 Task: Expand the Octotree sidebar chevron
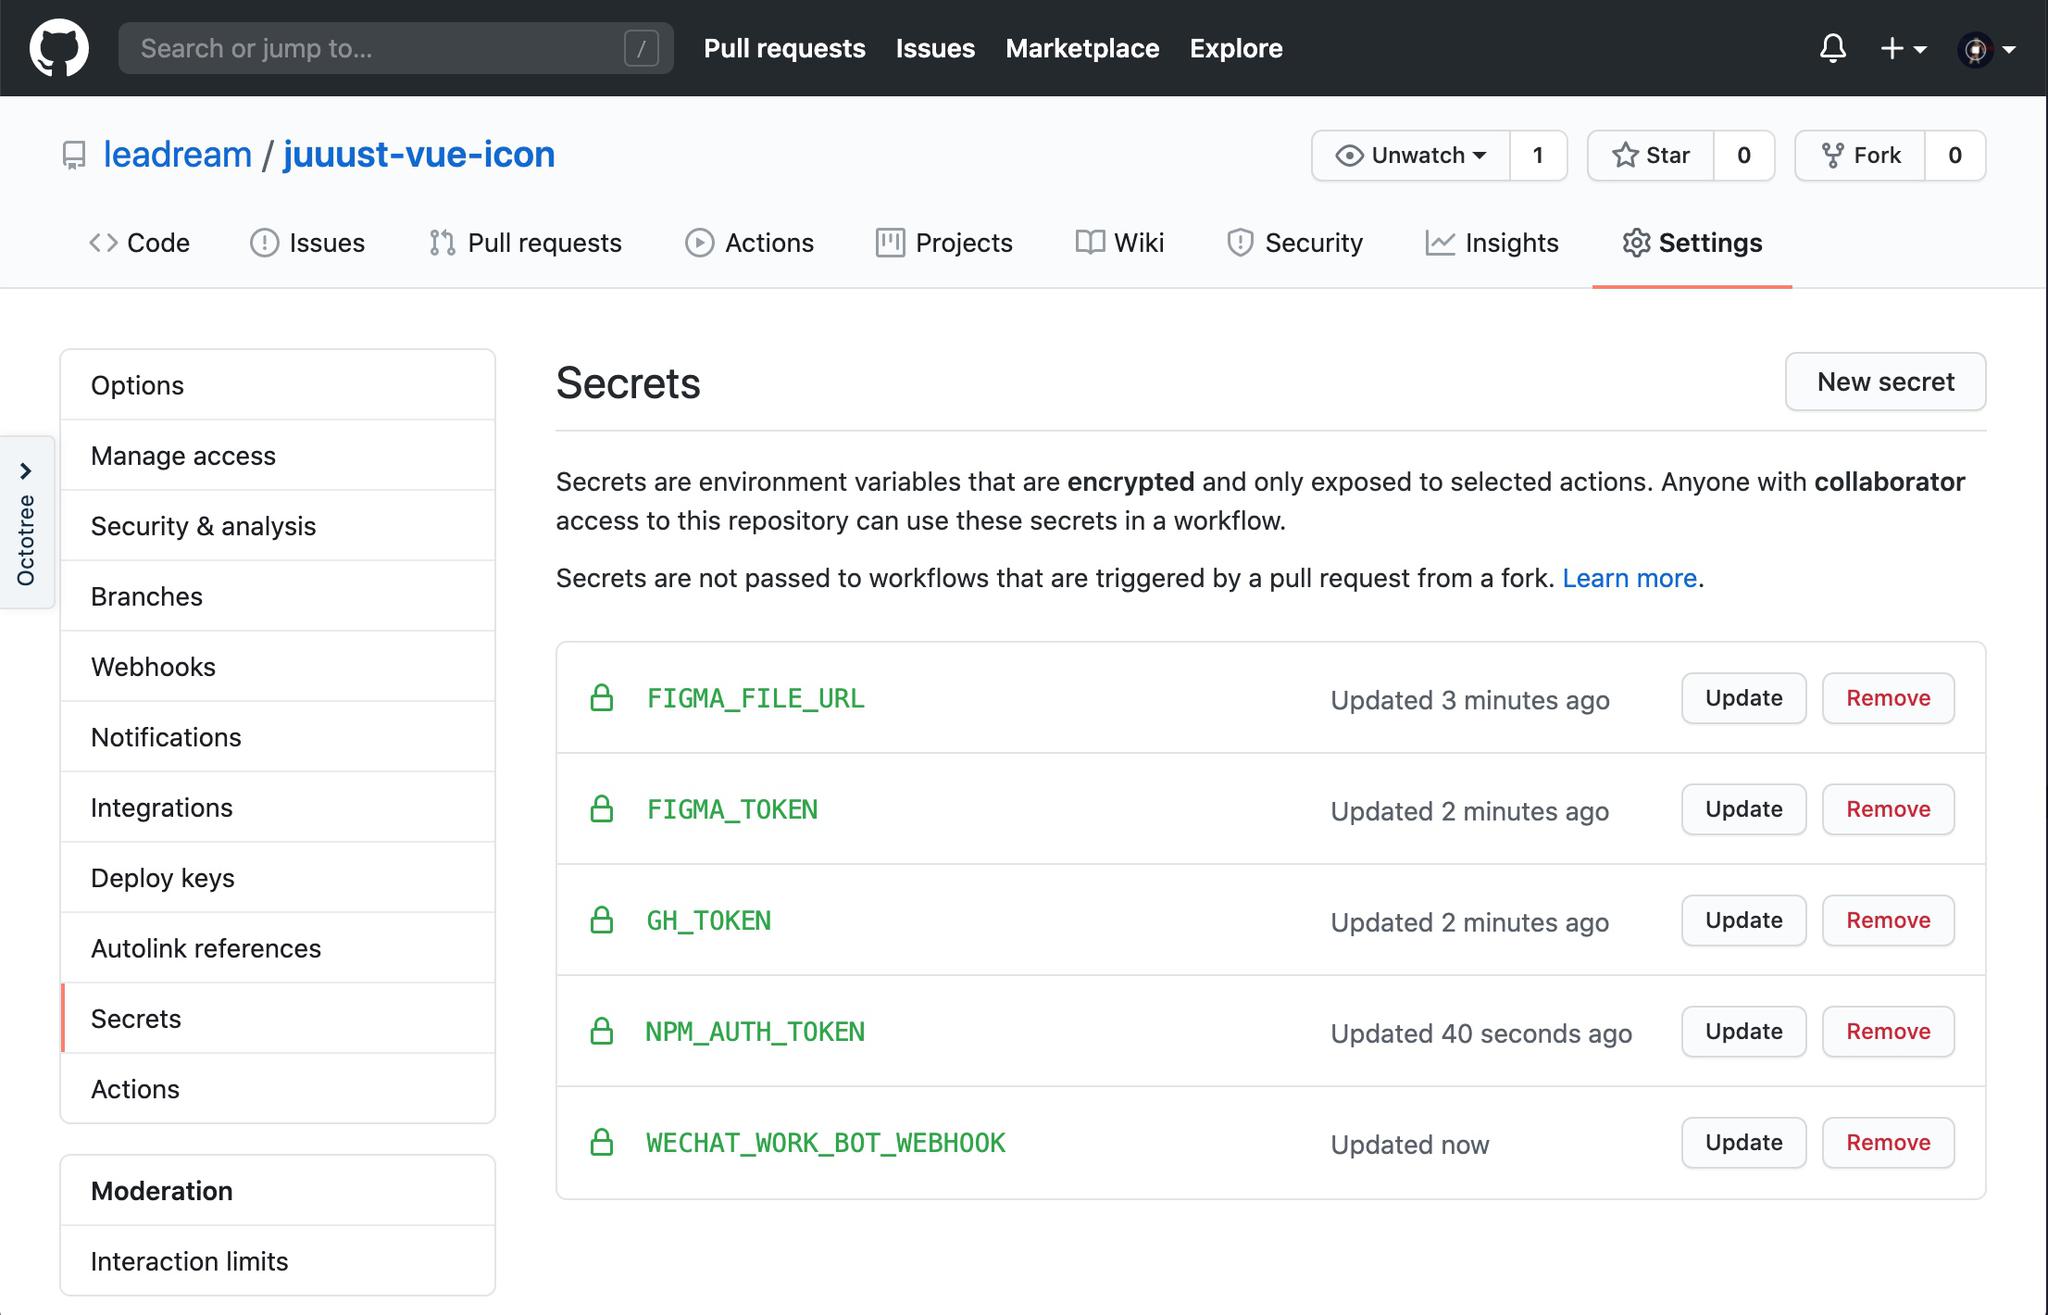(x=25, y=470)
